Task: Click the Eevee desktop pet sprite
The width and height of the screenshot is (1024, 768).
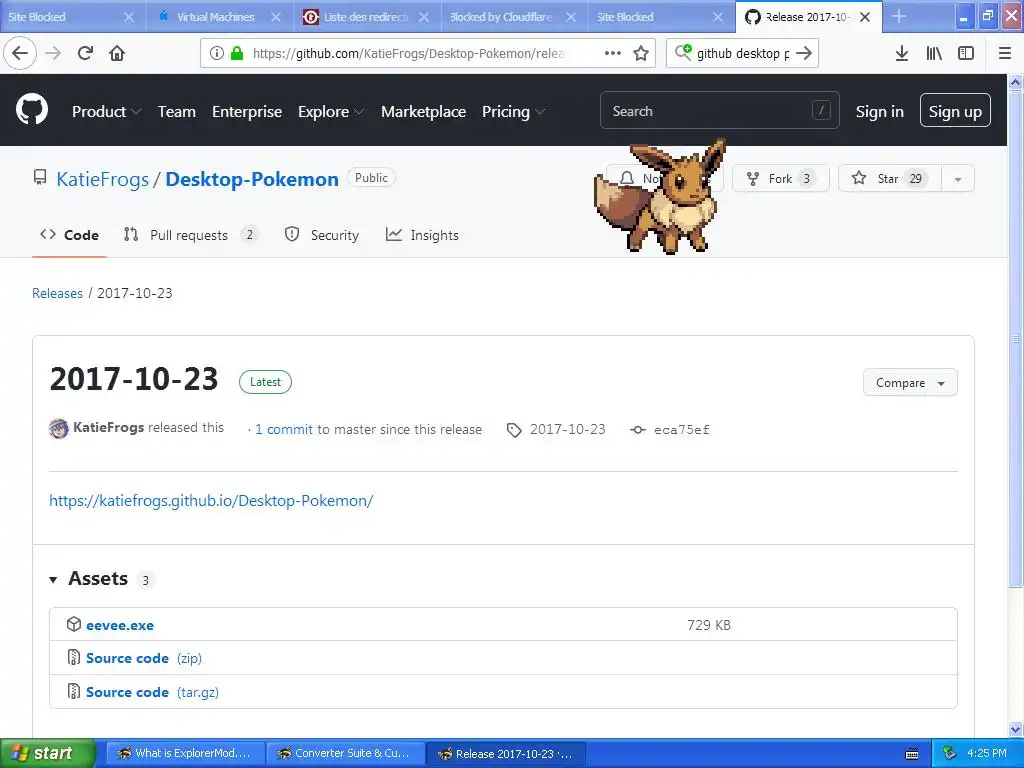Action: (x=660, y=196)
